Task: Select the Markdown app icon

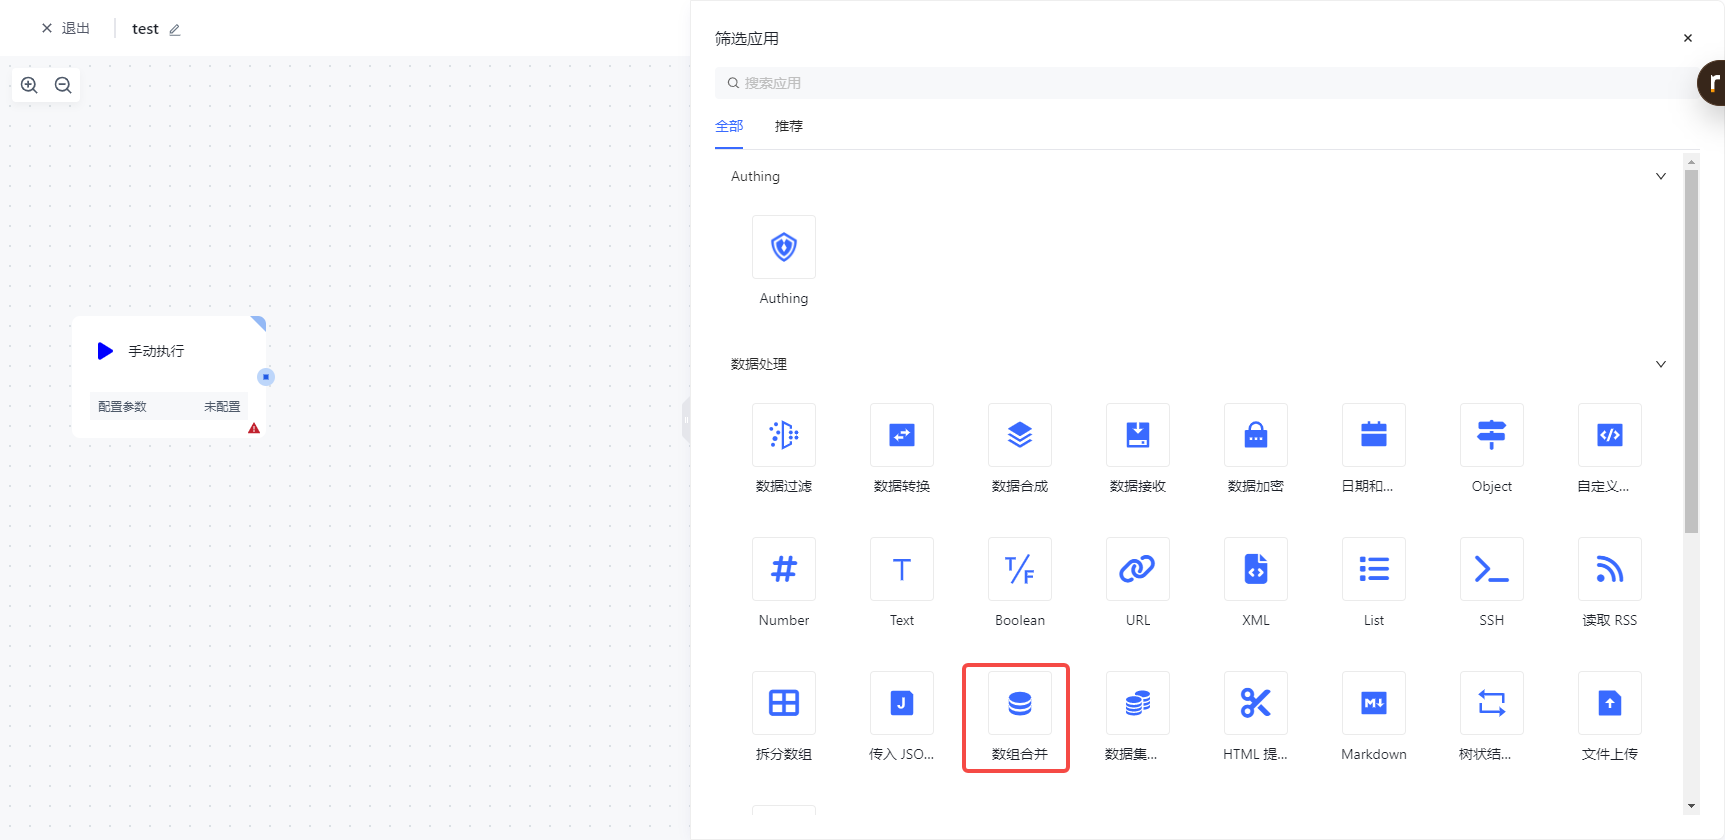Action: click(x=1373, y=703)
